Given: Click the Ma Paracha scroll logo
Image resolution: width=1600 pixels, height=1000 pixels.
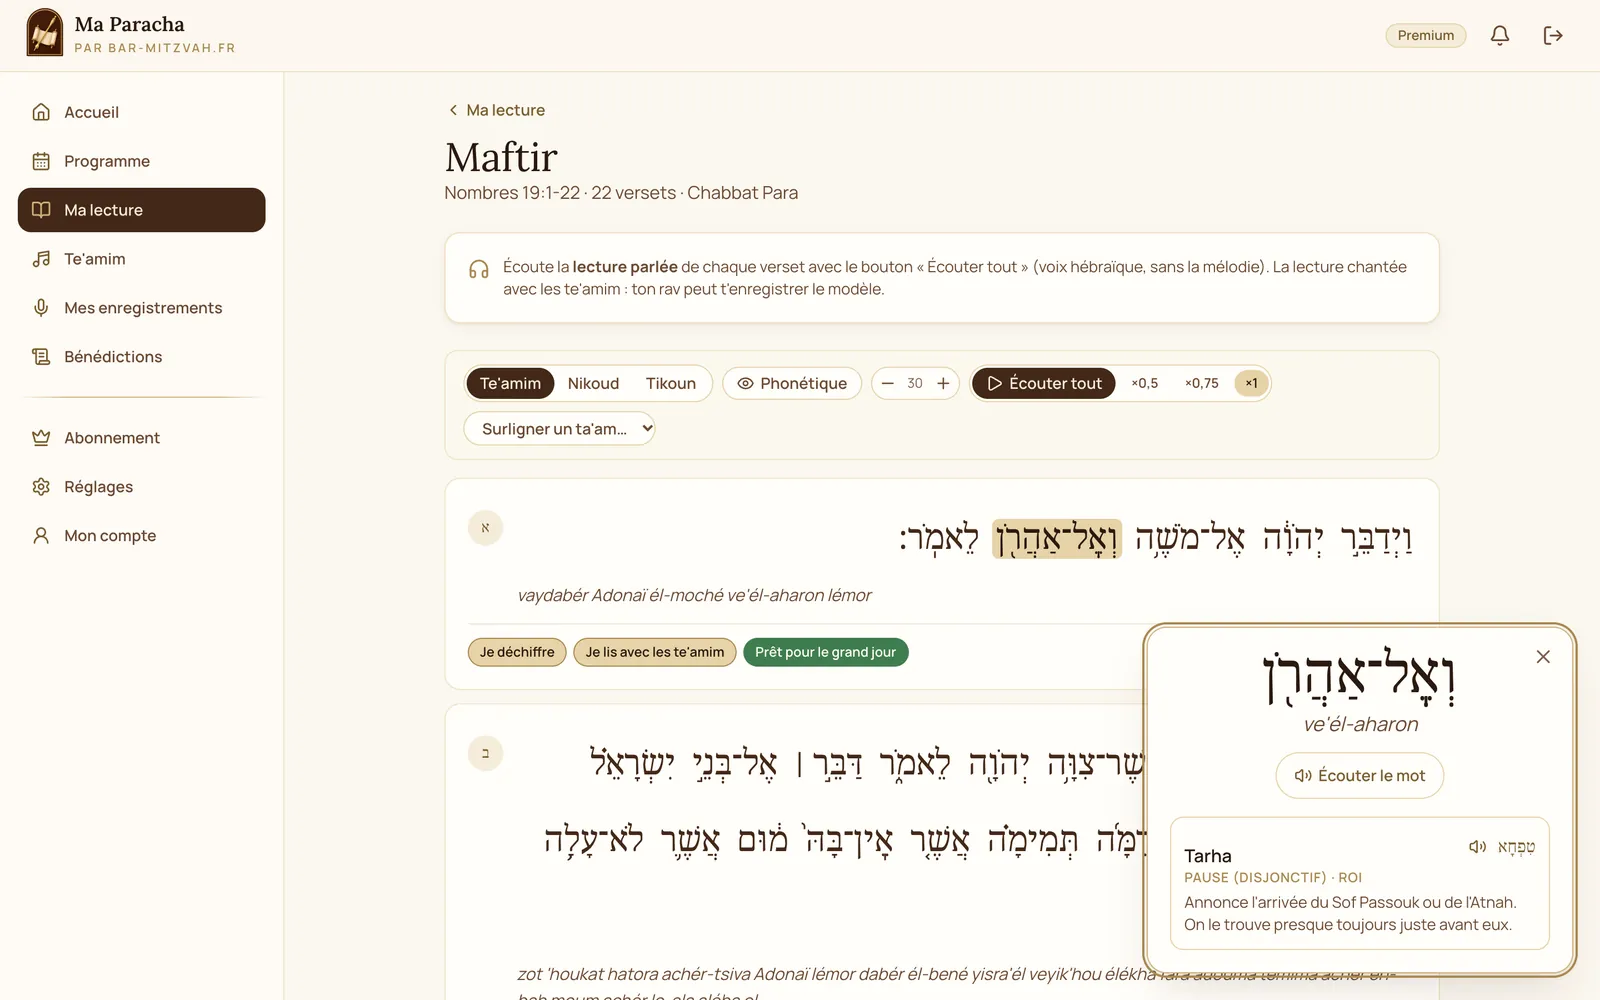Looking at the screenshot, I should tap(45, 32).
